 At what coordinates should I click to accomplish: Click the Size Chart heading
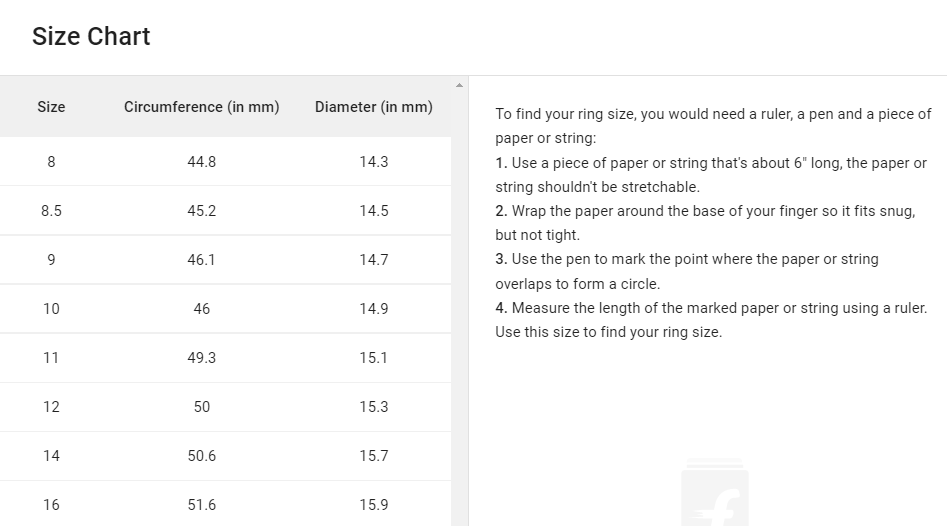(x=91, y=36)
